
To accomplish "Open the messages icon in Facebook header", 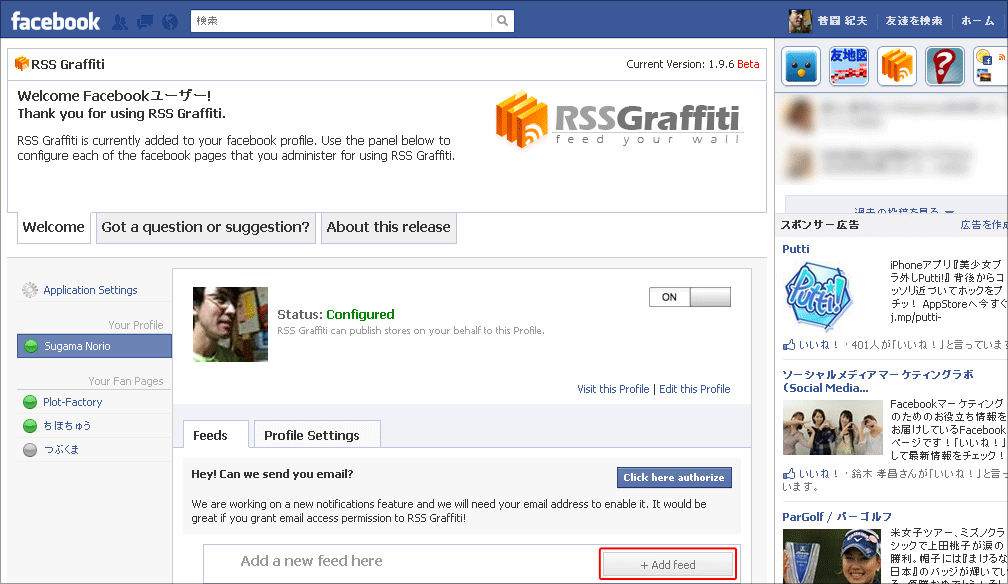I will point(145,22).
